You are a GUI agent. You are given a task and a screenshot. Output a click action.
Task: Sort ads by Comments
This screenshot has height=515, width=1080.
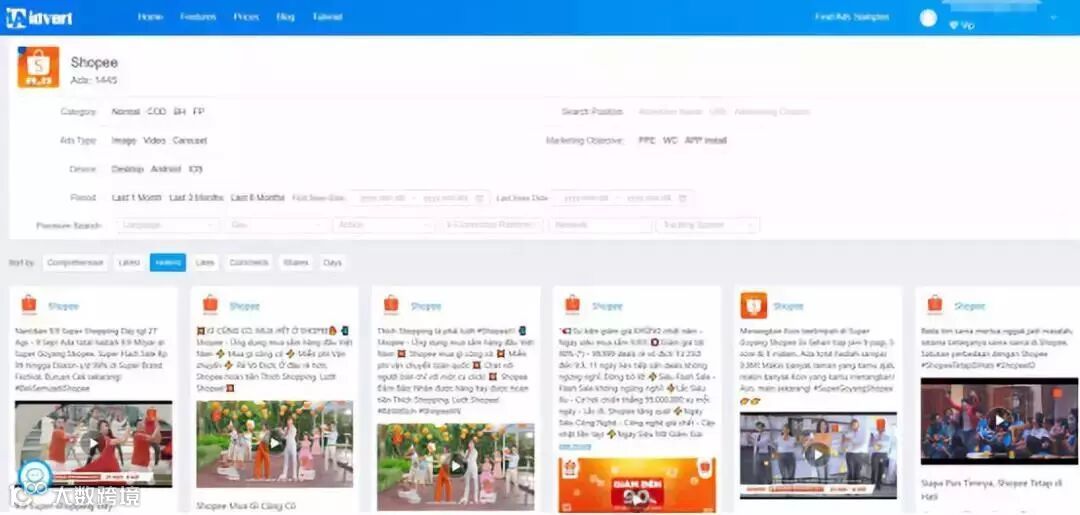pos(249,262)
